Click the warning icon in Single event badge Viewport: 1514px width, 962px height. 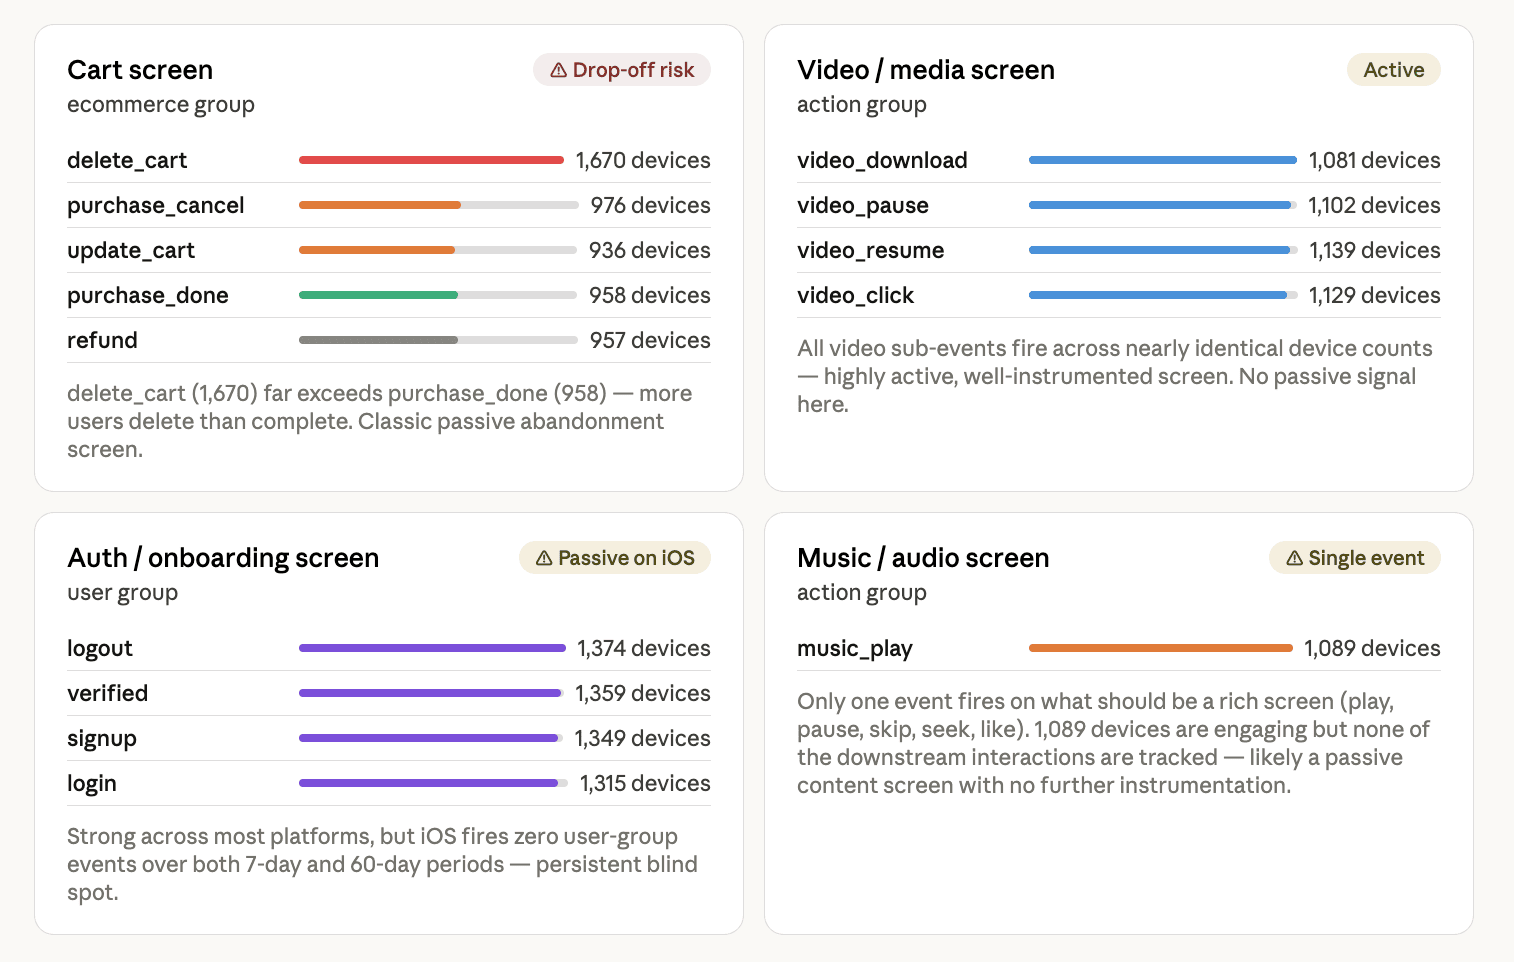[x=1294, y=558]
